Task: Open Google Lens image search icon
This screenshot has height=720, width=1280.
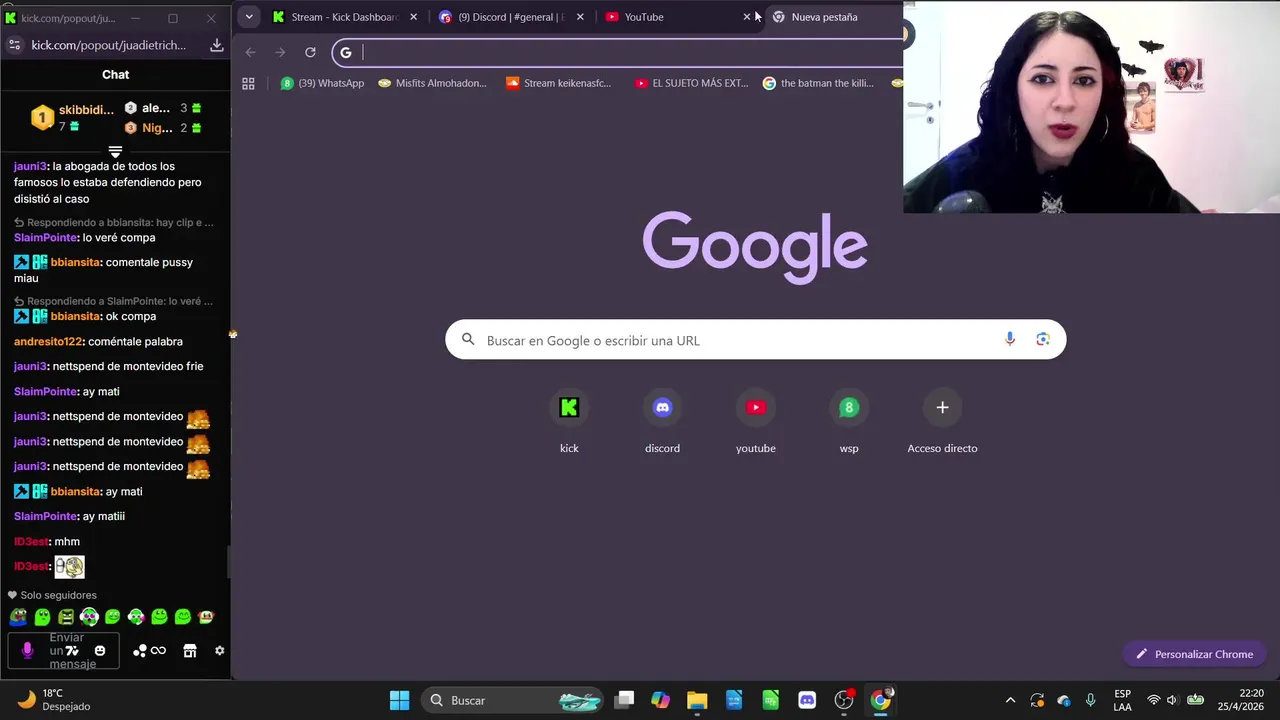Action: pos(1043,340)
